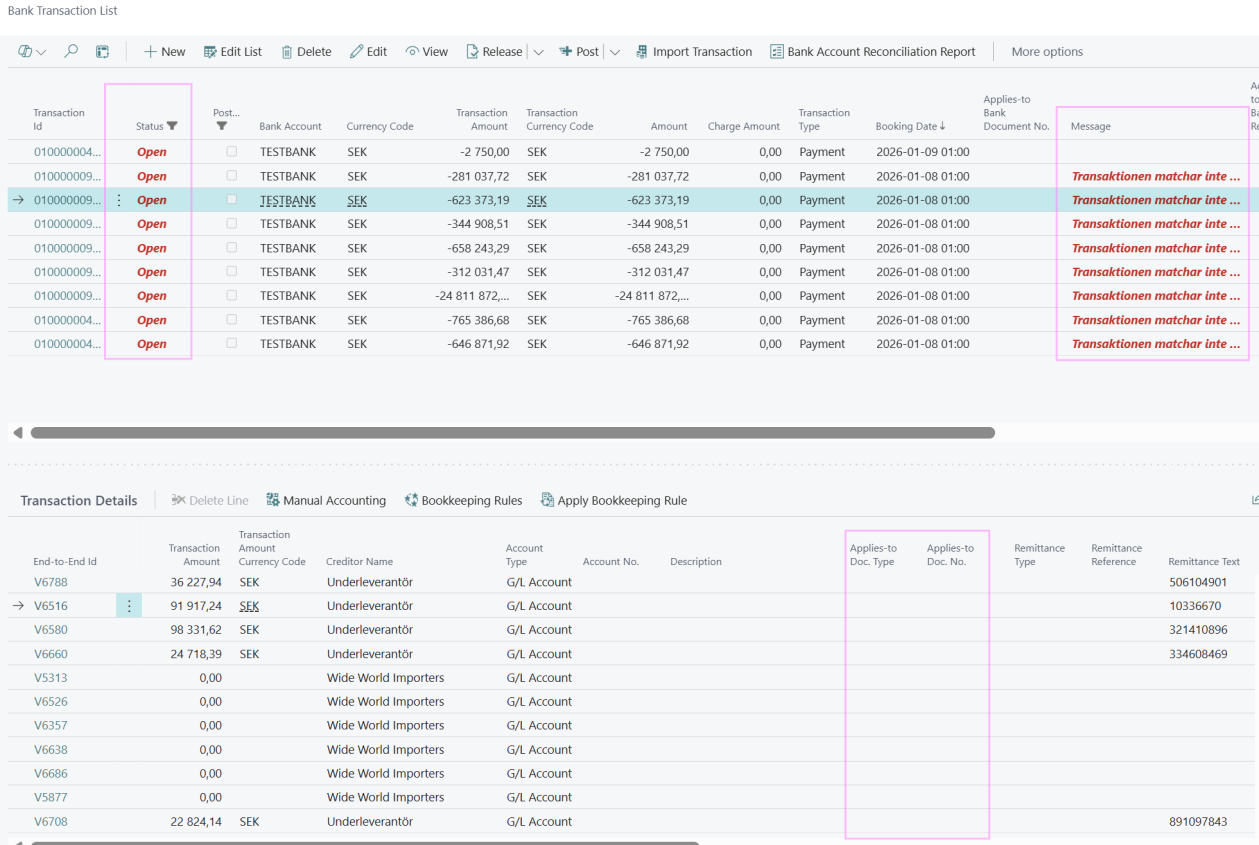Tick Posted checkbox in the -281 037,72 row
Image resolution: width=1259 pixels, height=845 pixels.
[x=232, y=176]
